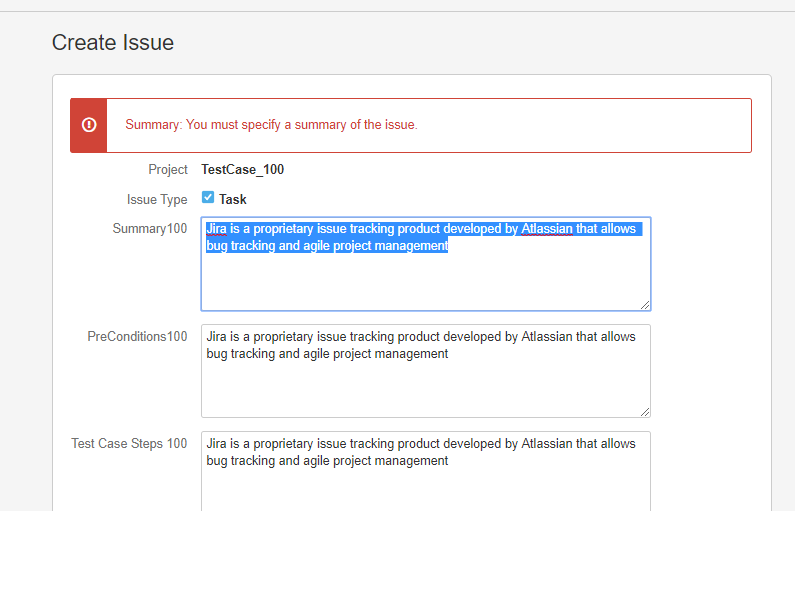Click the Create Issue heading
This screenshot has height=614, width=795.
[x=113, y=43]
